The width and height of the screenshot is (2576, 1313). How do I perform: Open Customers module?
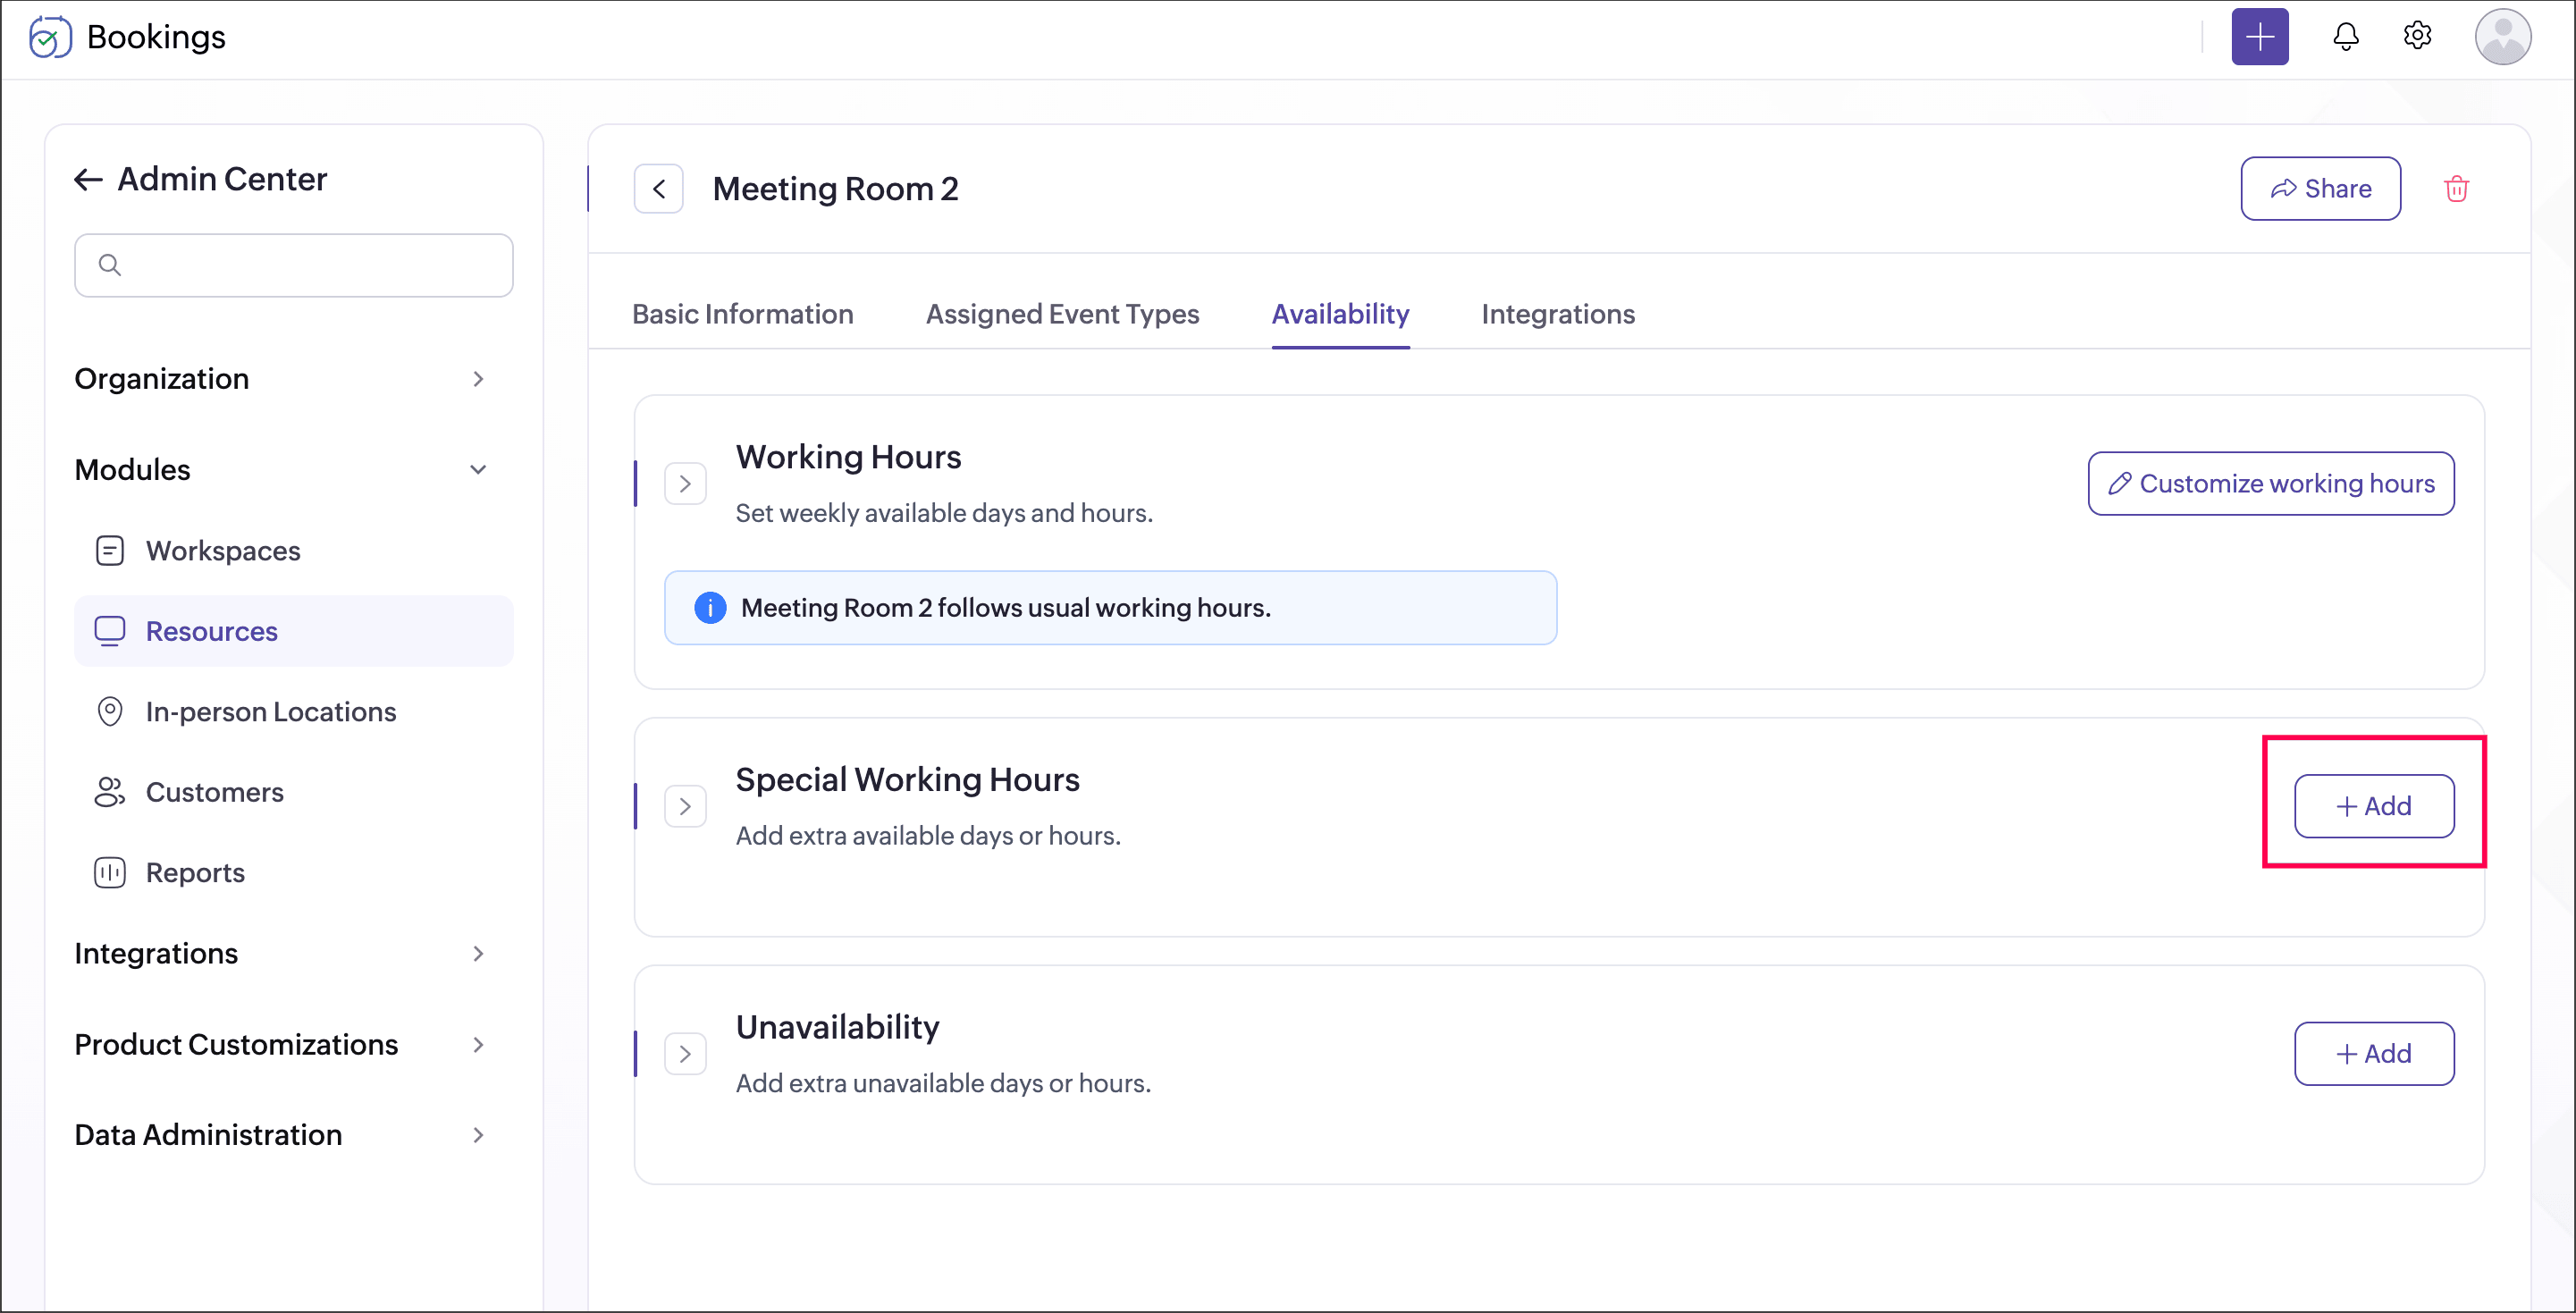click(x=293, y=792)
